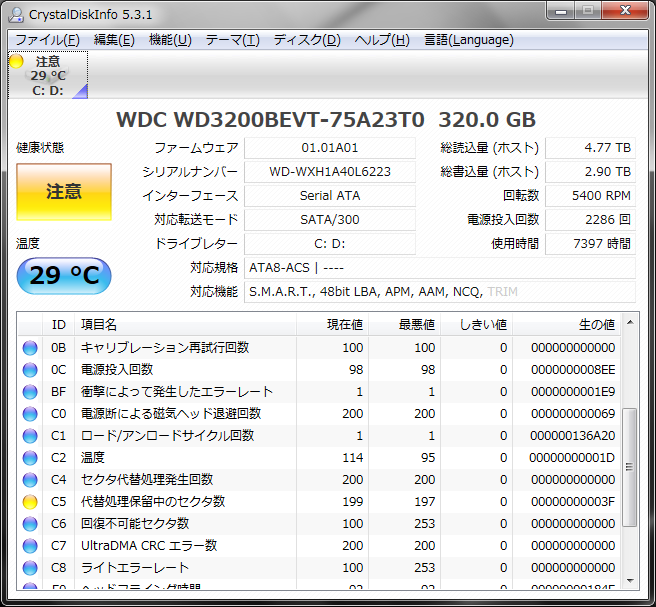
Task: Open the ヘルプ(H) menu
Action: [382, 40]
